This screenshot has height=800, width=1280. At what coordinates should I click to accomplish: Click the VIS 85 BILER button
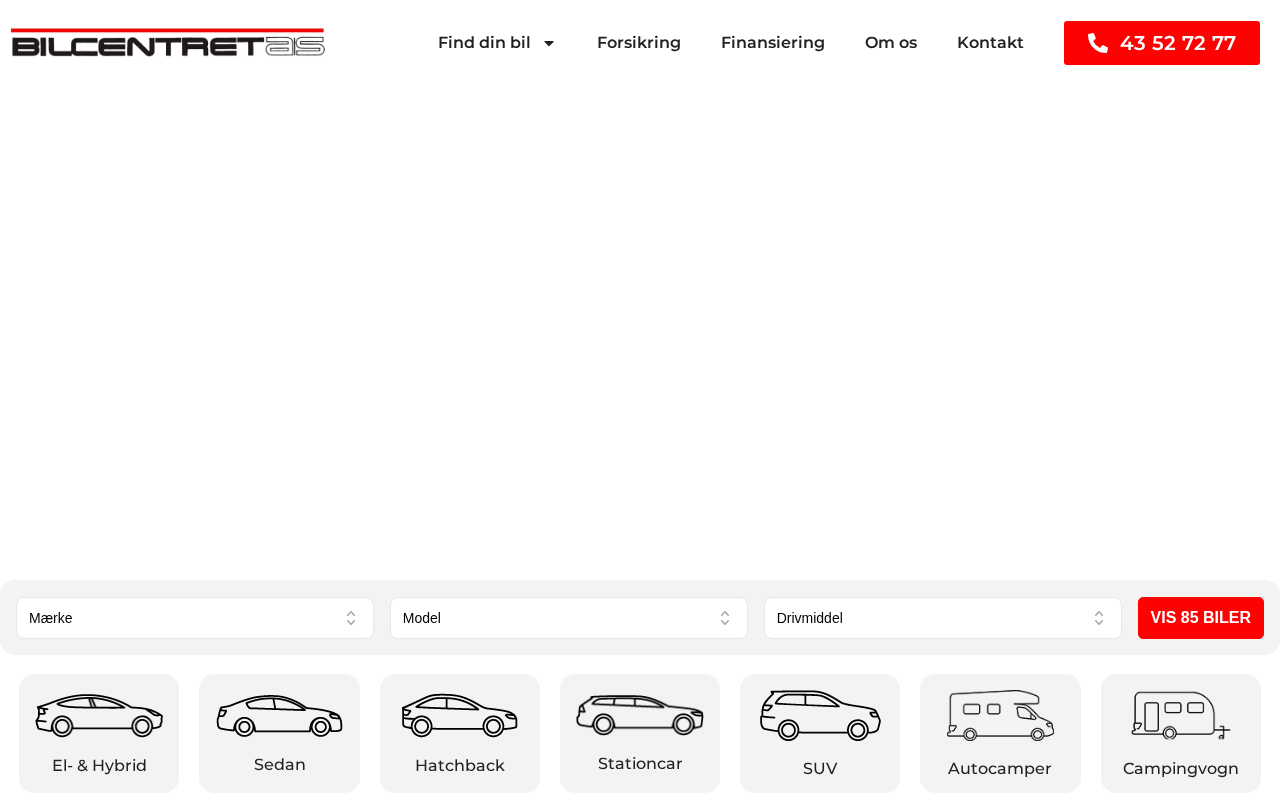pyautogui.click(x=1201, y=618)
